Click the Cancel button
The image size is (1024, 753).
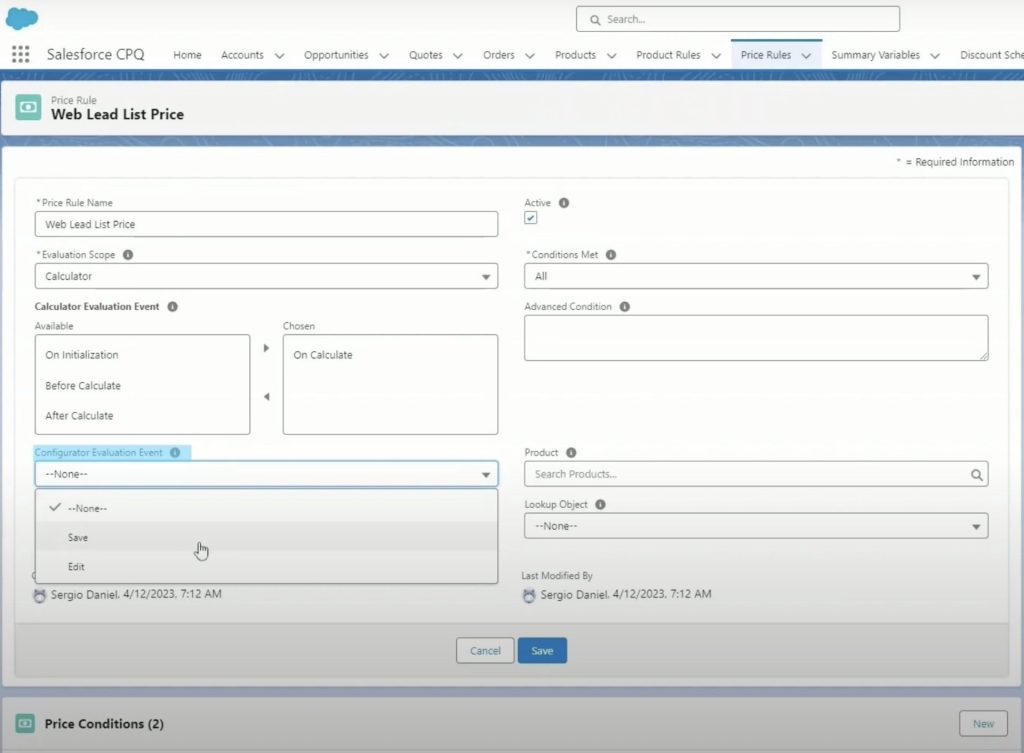[x=485, y=651]
